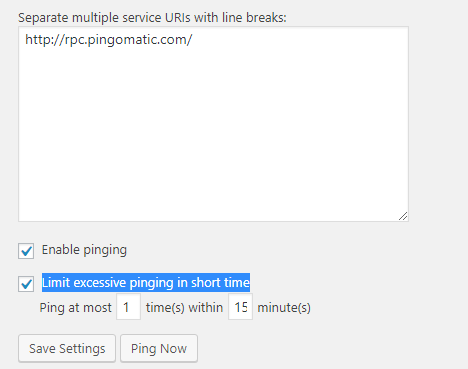The width and height of the screenshot is (468, 369).
Task: Click the blue checkmark beside Limit excessive pinging
Action: tap(26, 284)
